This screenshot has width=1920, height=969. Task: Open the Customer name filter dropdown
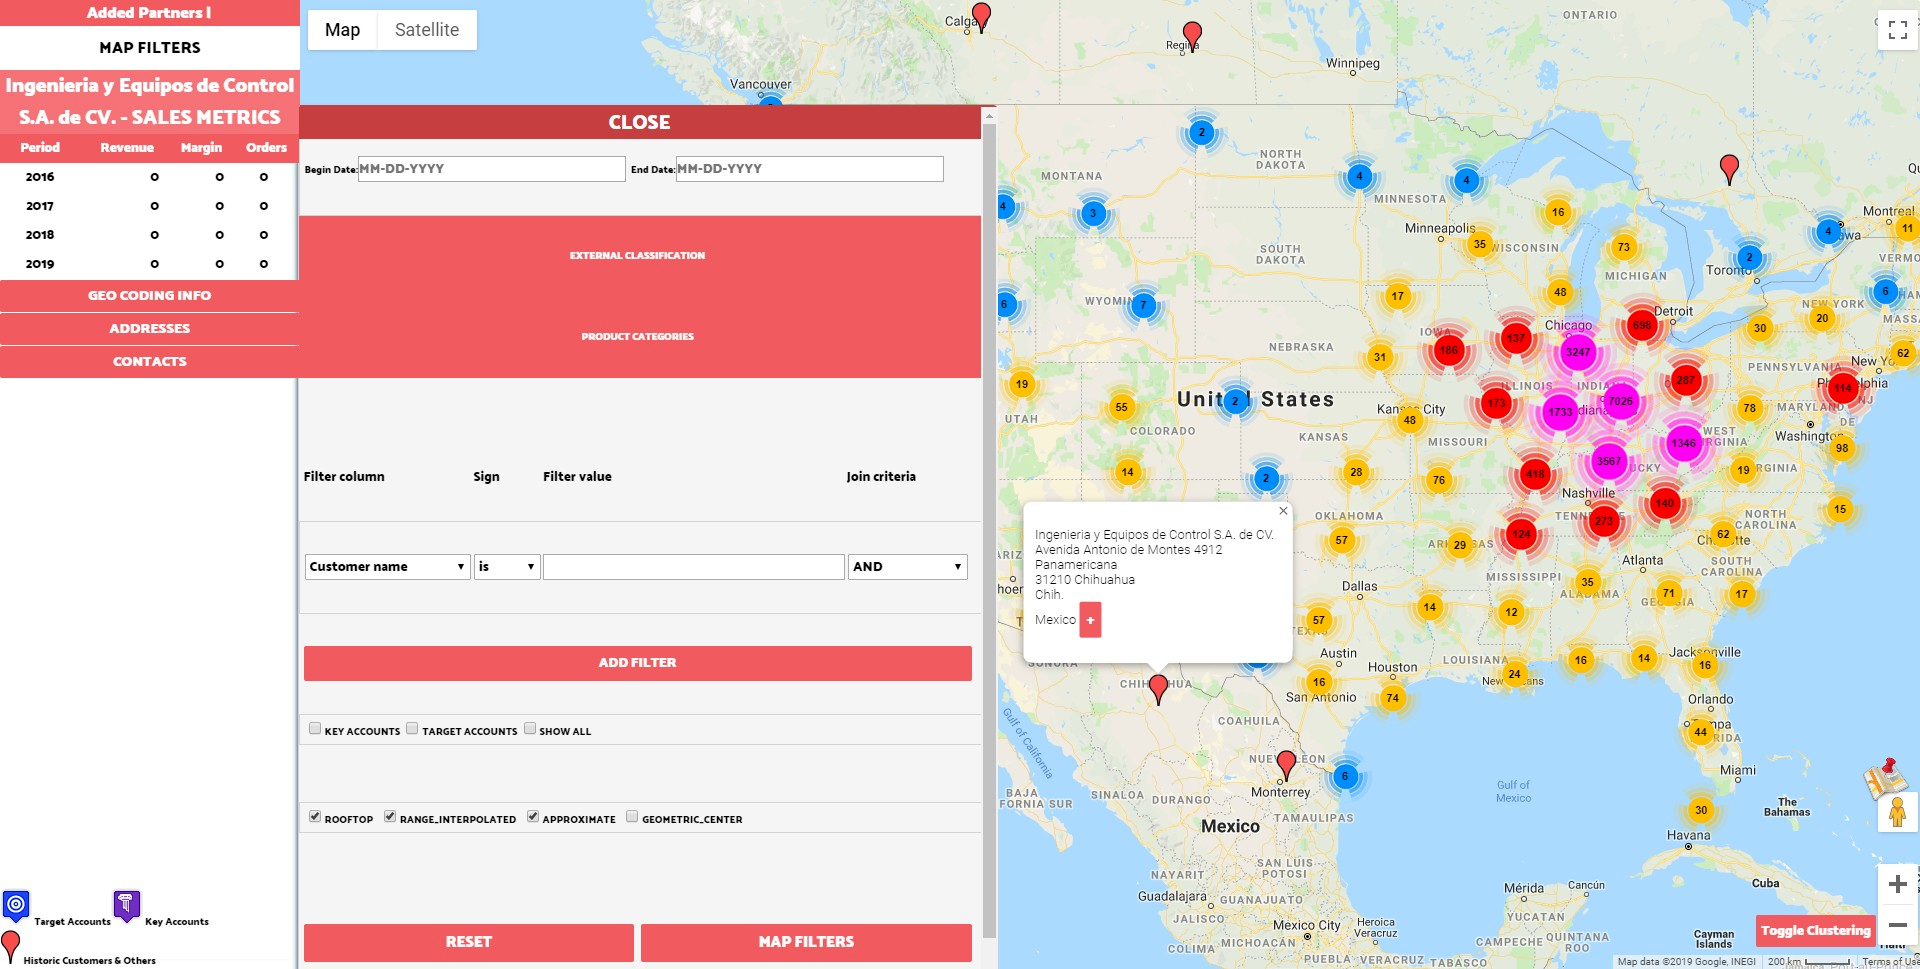tap(387, 566)
